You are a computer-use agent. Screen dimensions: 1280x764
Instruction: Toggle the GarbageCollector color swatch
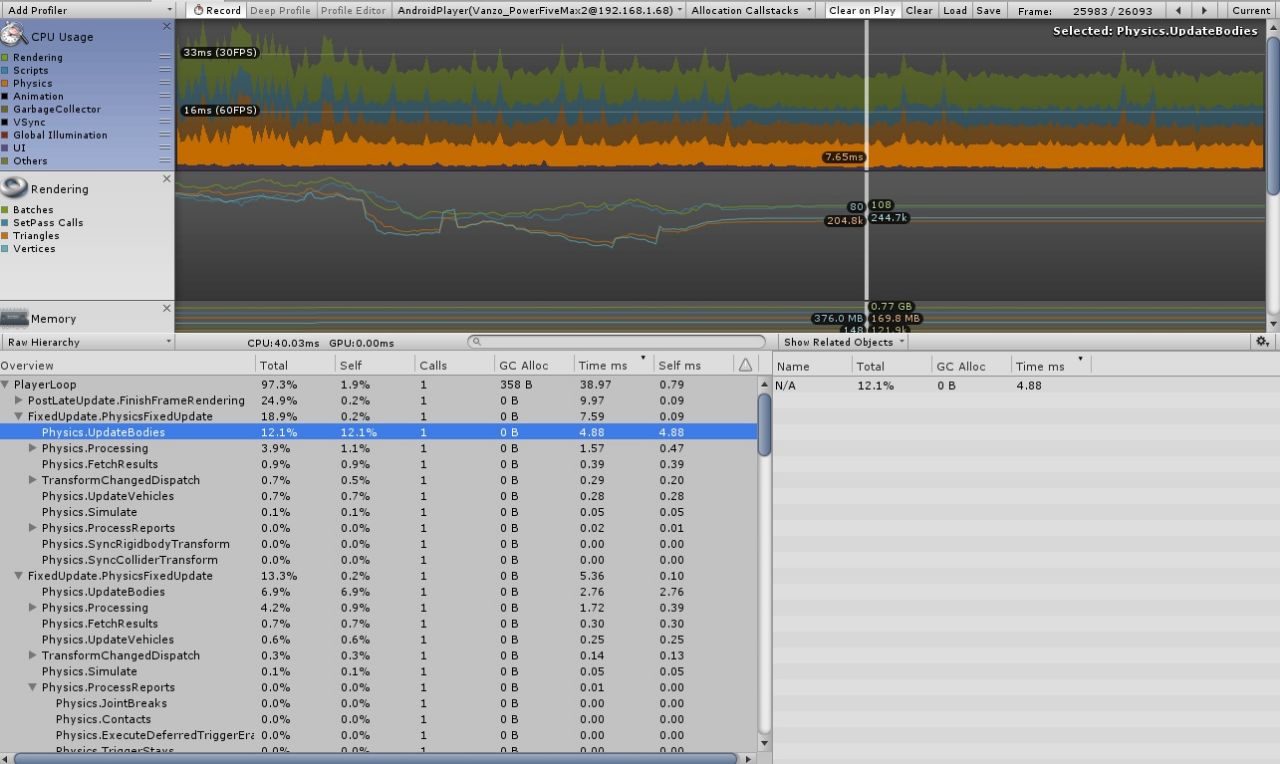point(5,110)
